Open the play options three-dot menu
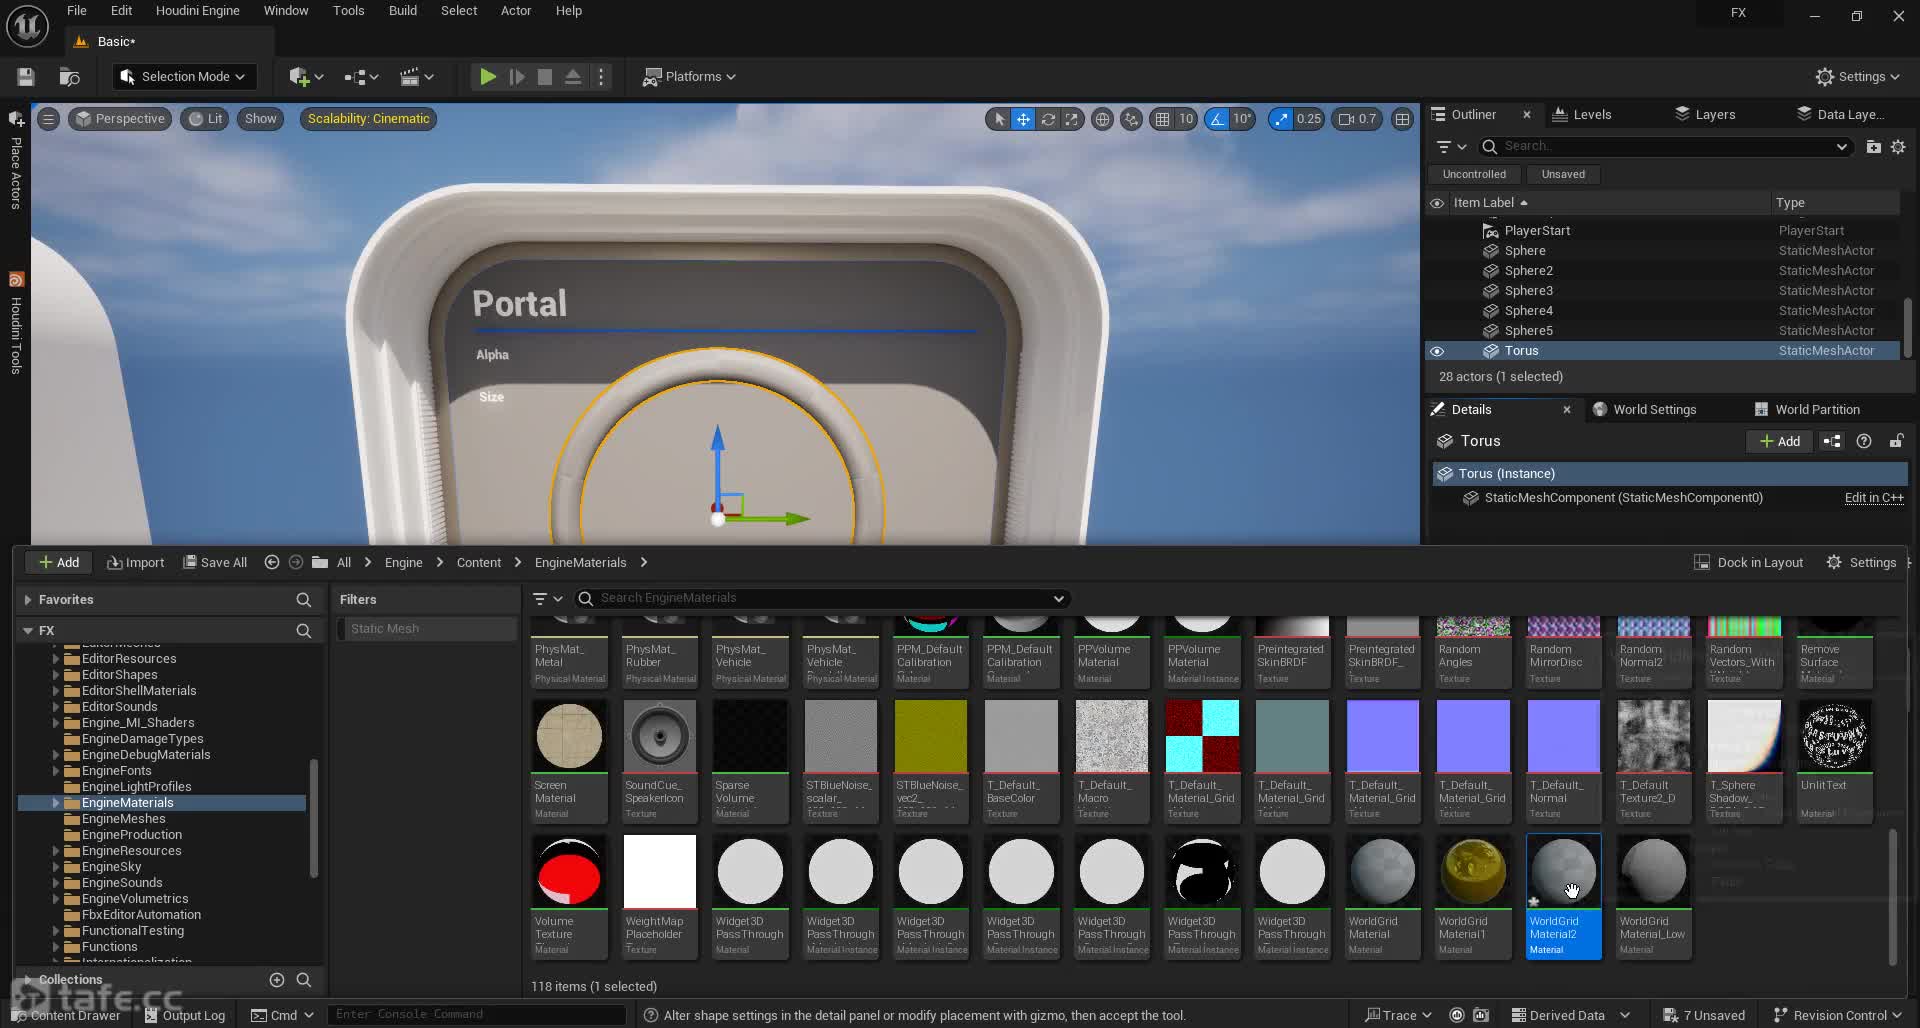The height and width of the screenshot is (1028, 1920). click(x=600, y=77)
